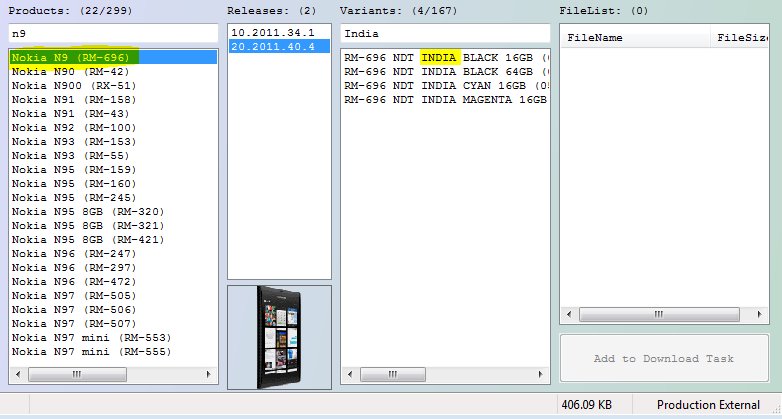Image resolution: width=782 pixels, height=419 pixels.
Task: Select Nokia N95 (RM-160) product
Action: [113, 183]
